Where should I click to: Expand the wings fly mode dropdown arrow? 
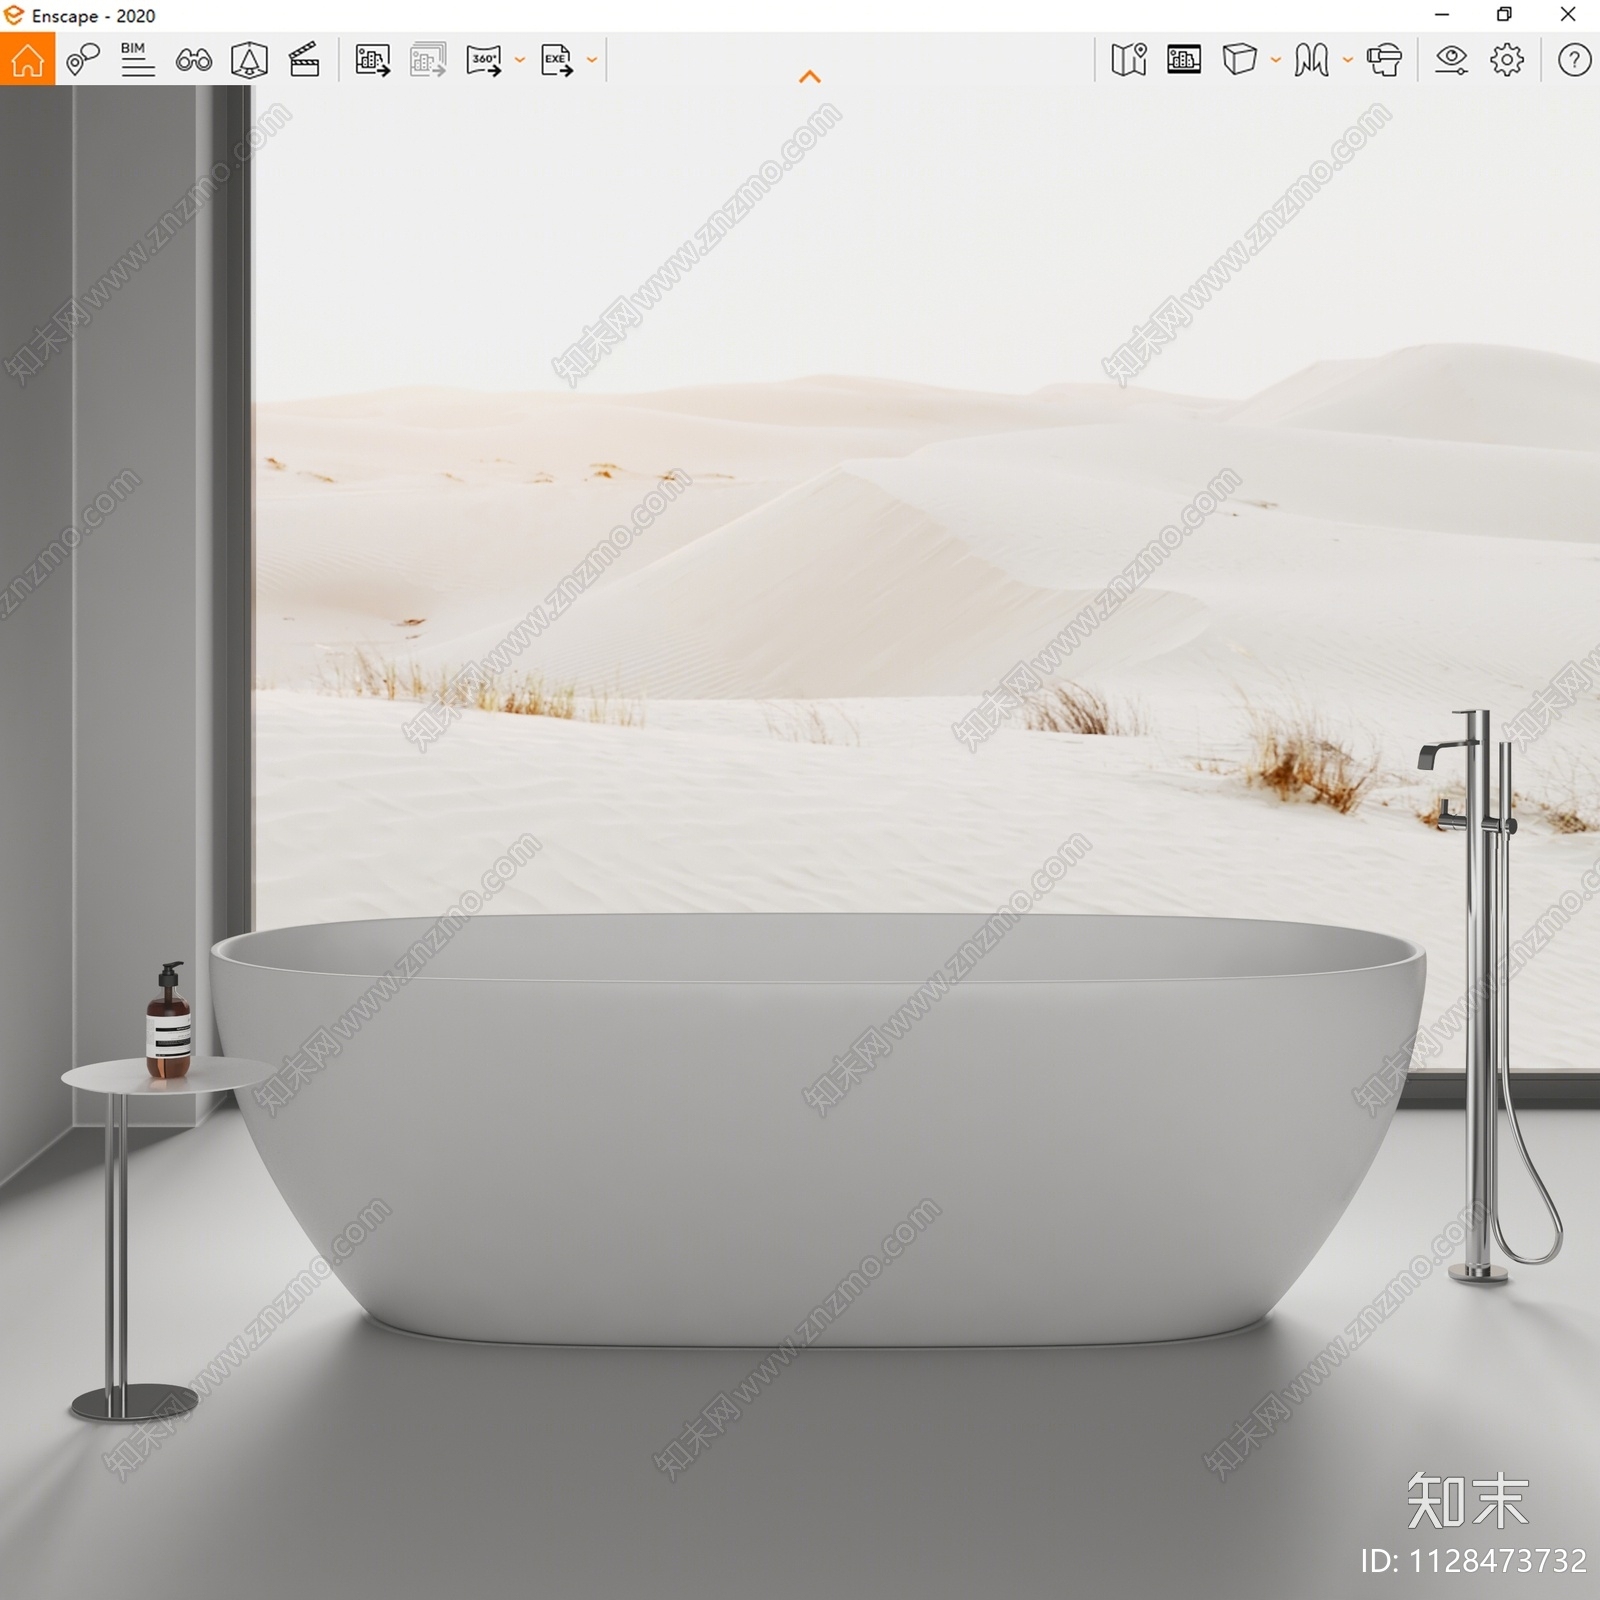point(1348,60)
